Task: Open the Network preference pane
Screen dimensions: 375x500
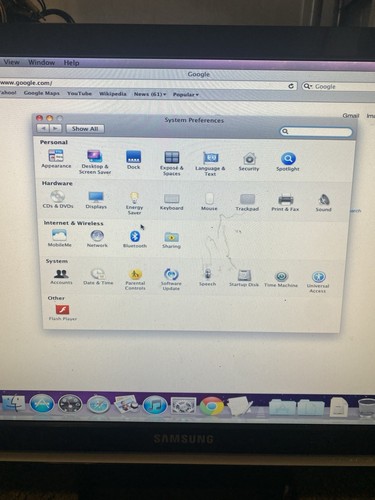Action: coord(97,238)
